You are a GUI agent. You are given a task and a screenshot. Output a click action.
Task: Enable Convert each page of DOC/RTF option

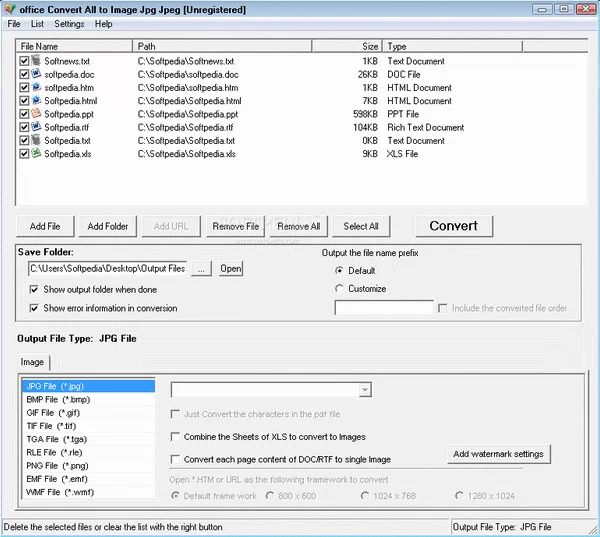click(x=175, y=459)
